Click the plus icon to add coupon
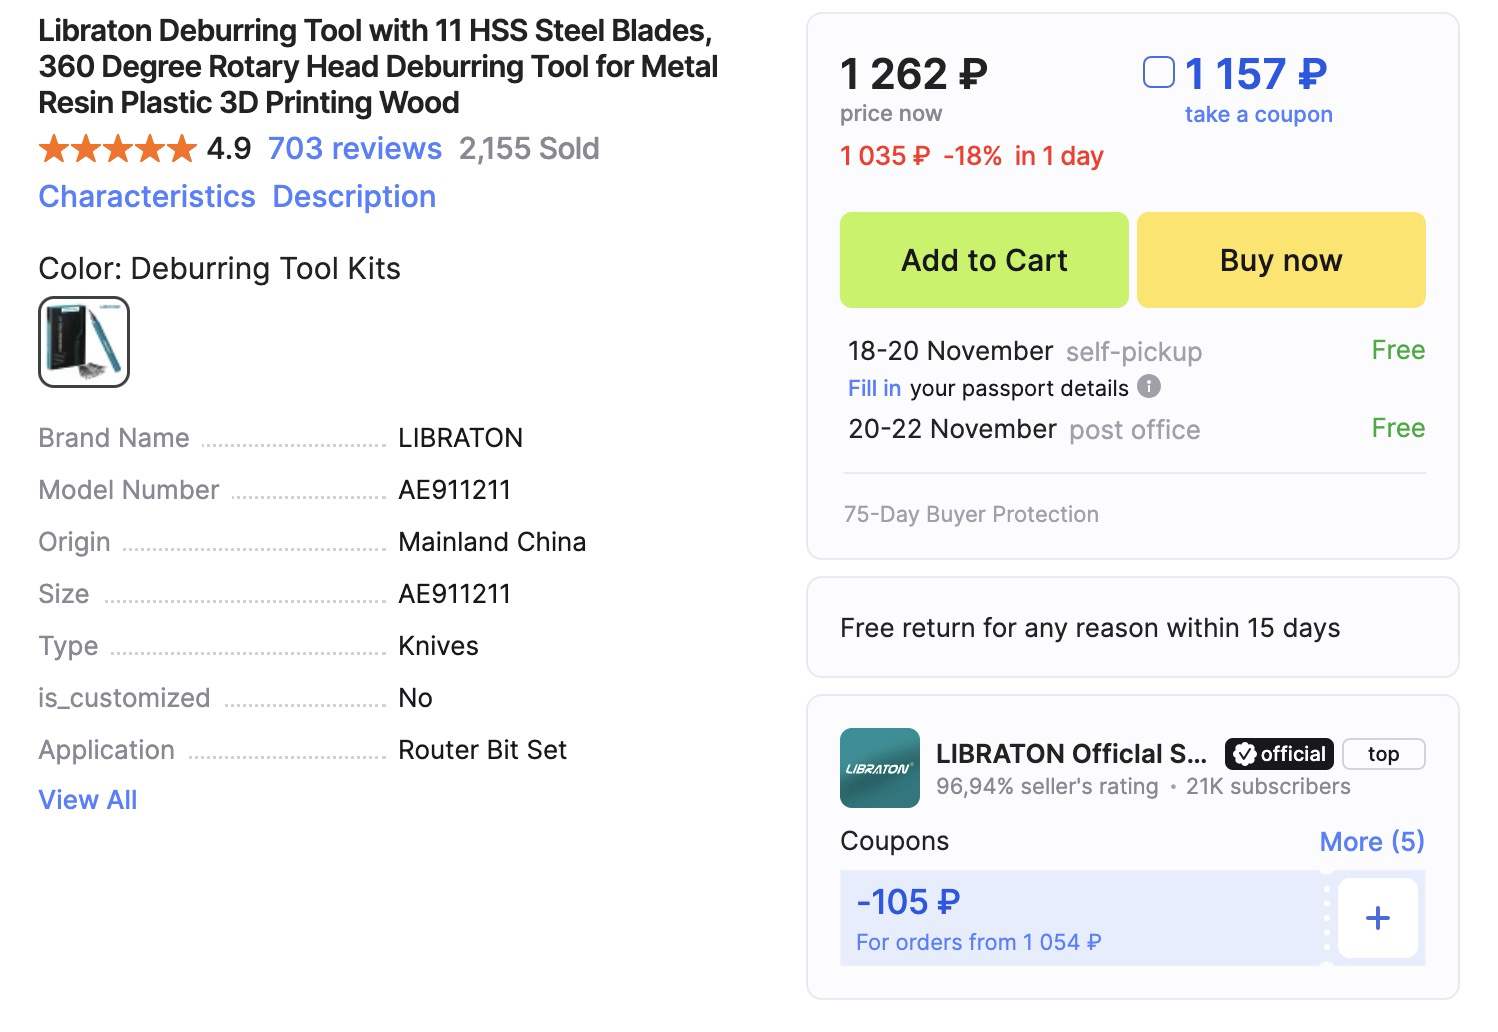Image resolution: width=1498 pixels, height=1032 pixels. tap(1377, 918)
